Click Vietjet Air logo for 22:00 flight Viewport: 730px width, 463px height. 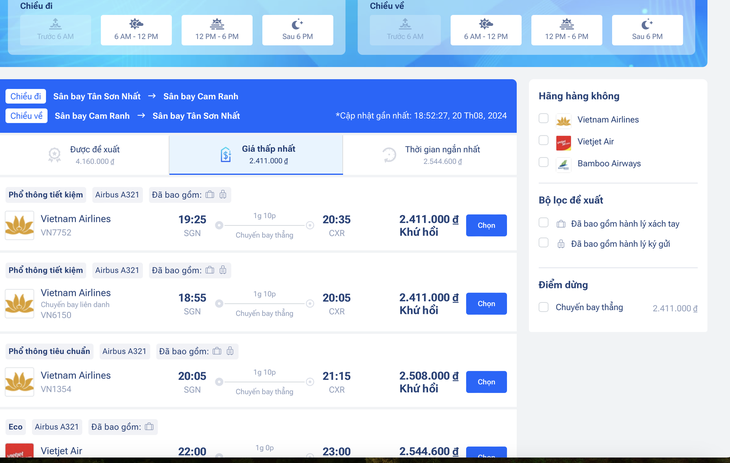[20, 450]
